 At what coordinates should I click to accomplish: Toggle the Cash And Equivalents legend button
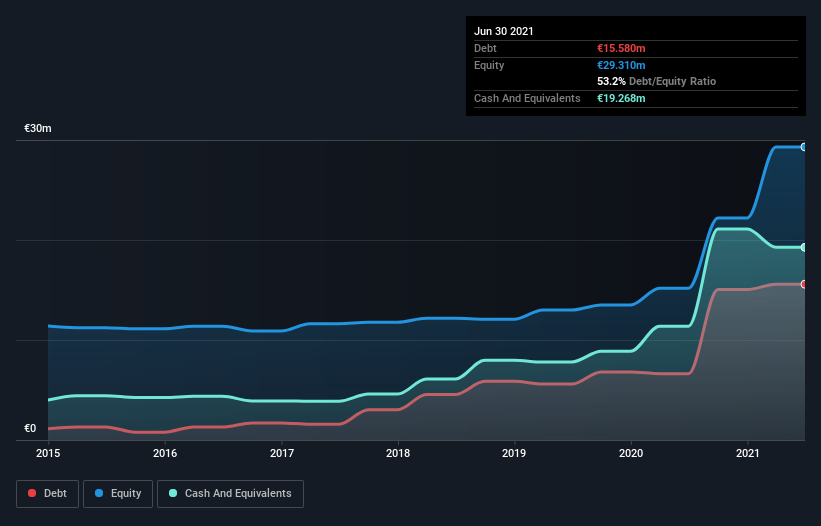pyautogui.click(x=230, y=494)
